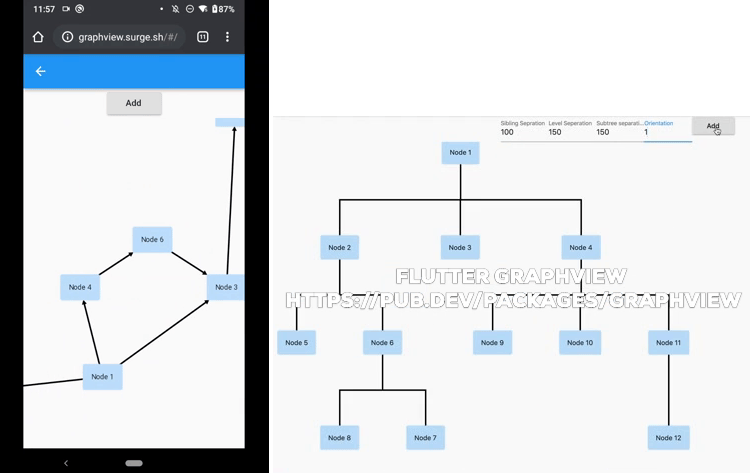Tap the muted notifications bell icon
Image resolution: width=750 pixels, height=473 pixels.
pos(176,9)
